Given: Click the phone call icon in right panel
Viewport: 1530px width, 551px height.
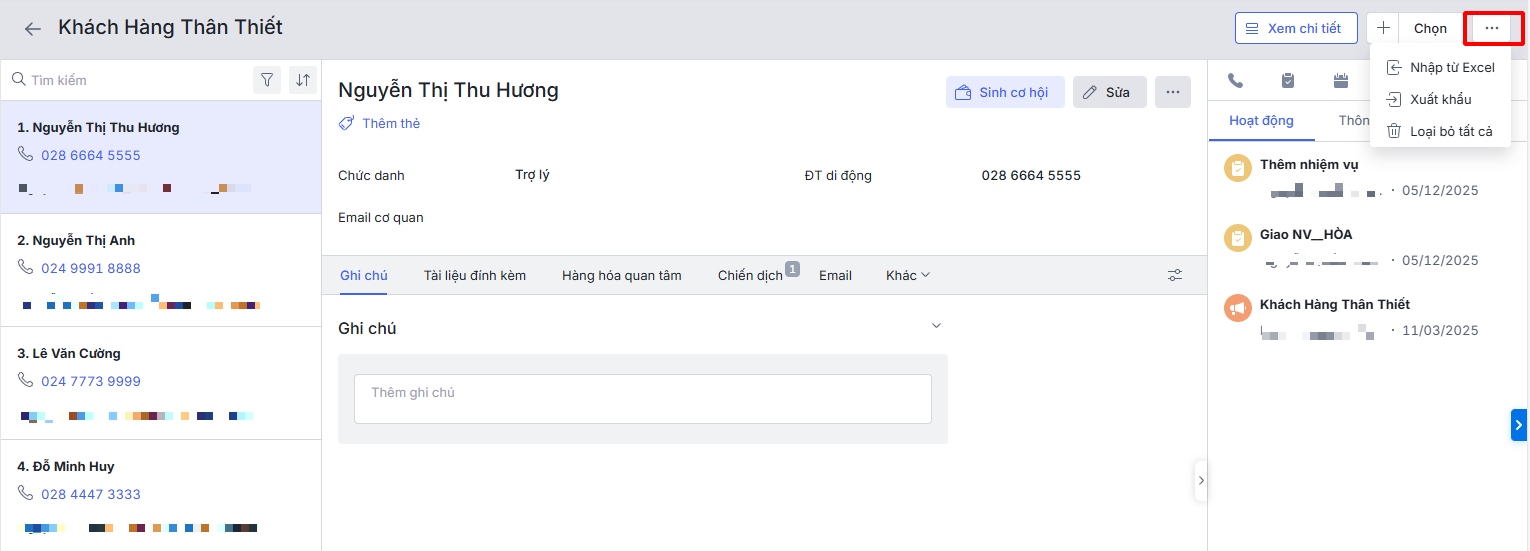Looking at the screenshot, I should coord(1236,81).
